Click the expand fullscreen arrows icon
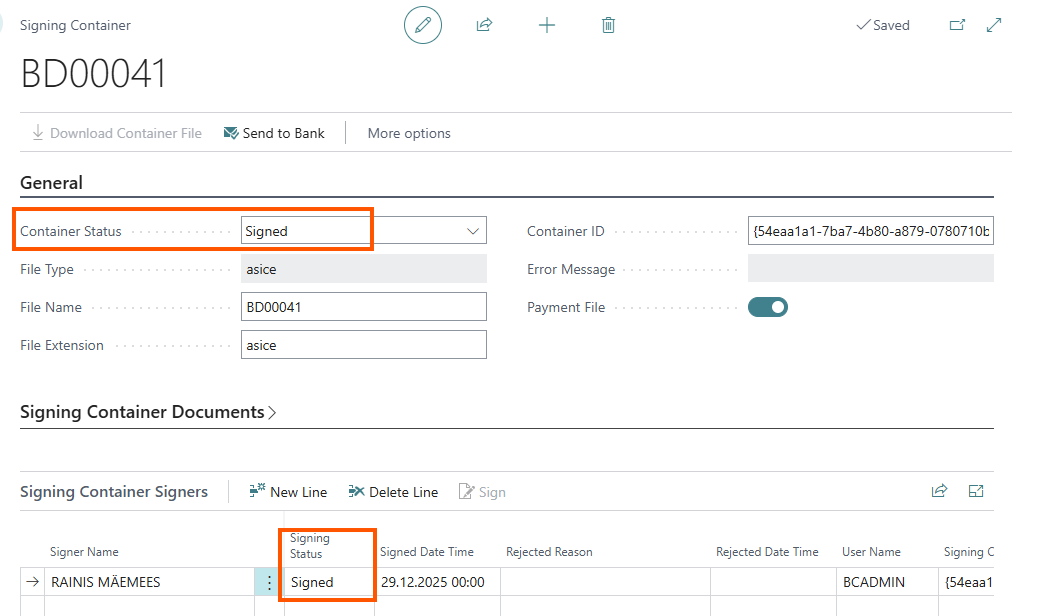 [x=994, y=25]
